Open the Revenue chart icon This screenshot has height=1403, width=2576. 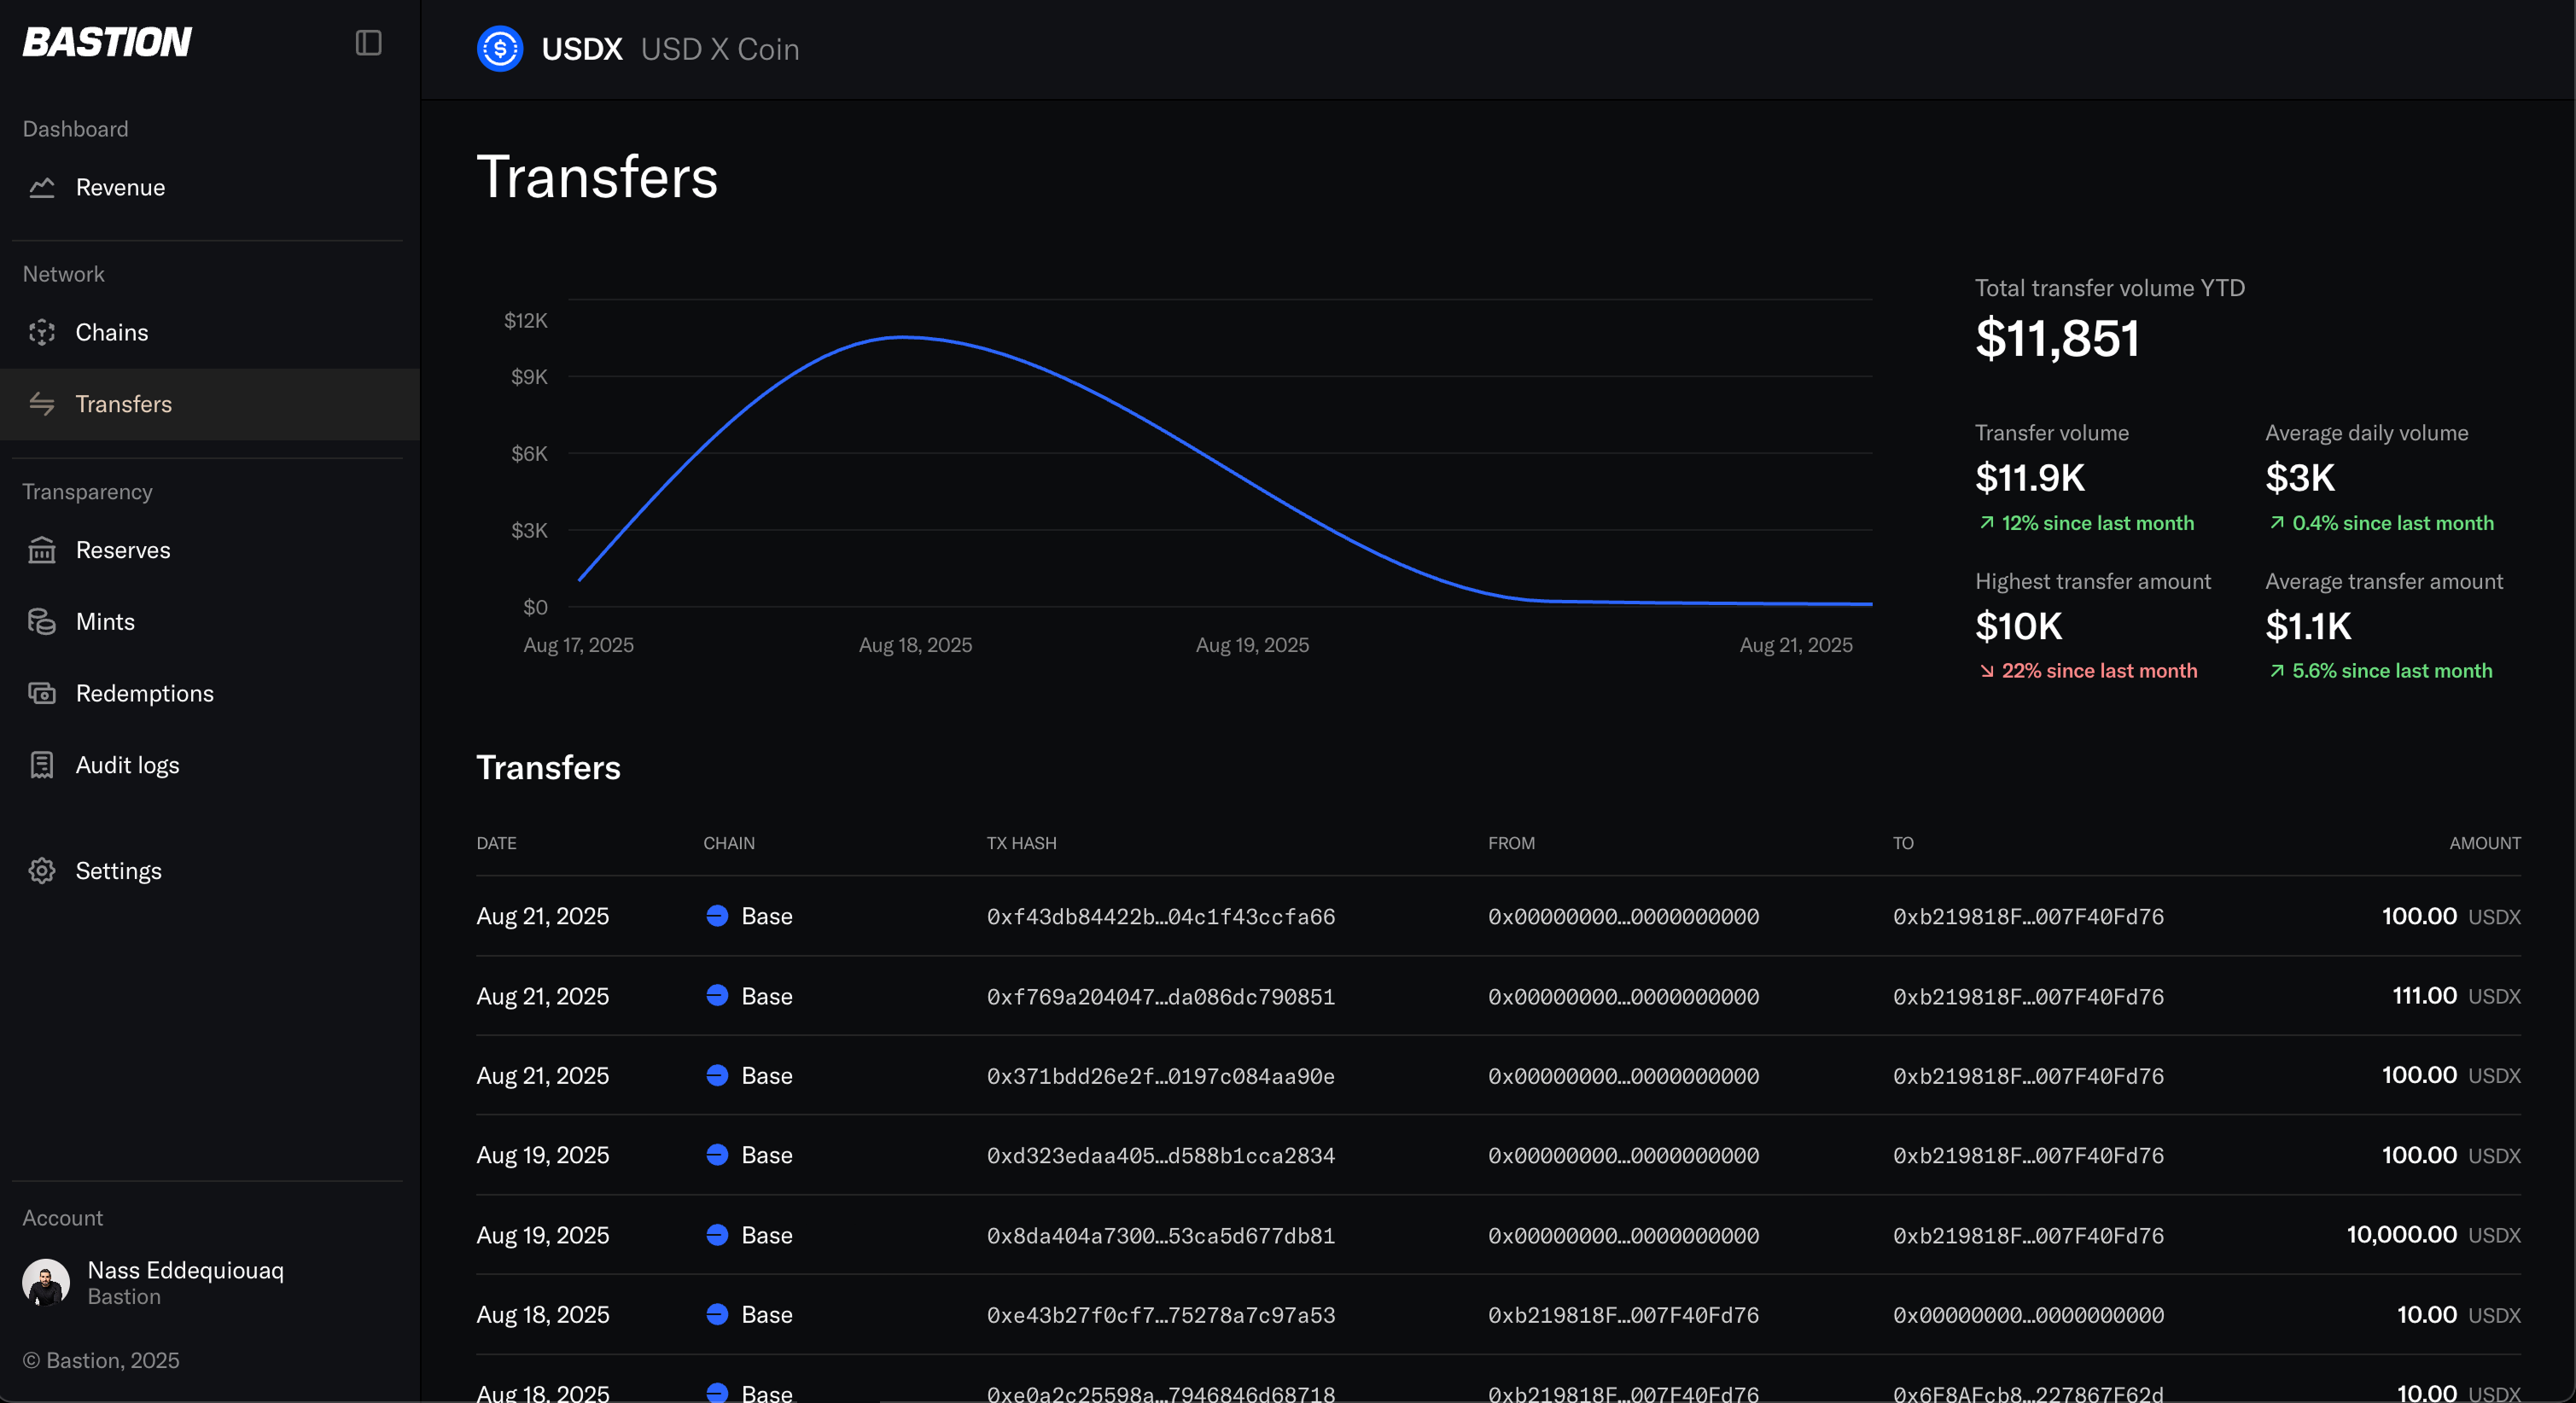42,187
